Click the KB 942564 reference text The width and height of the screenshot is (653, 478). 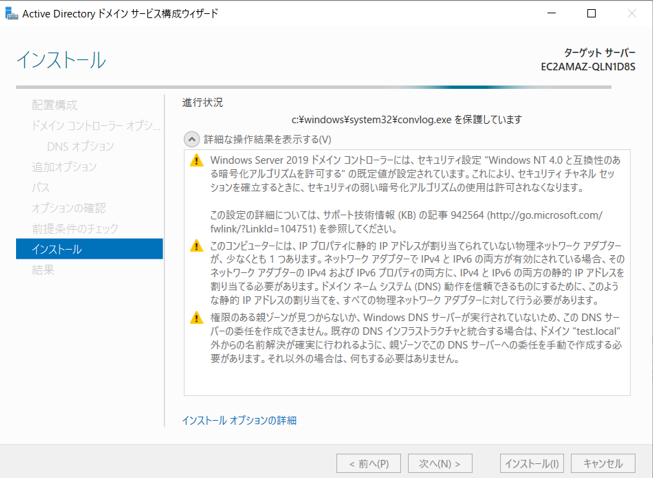[x=406, y=222]
